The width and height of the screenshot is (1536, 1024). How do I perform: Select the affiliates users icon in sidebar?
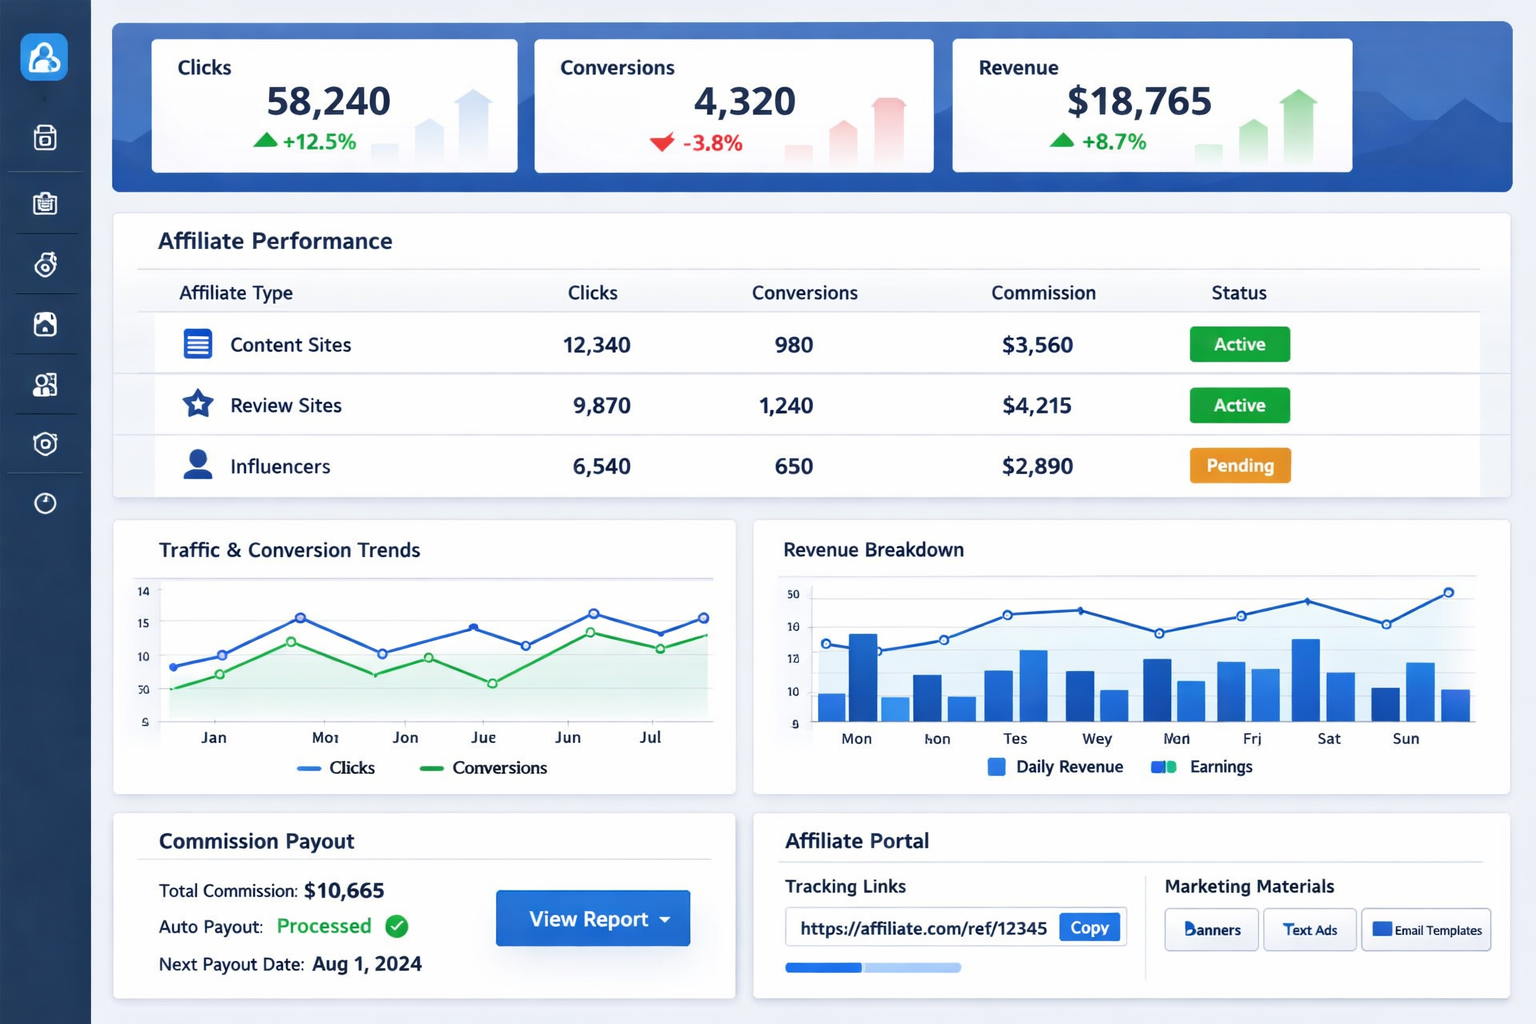click(44, 384)
